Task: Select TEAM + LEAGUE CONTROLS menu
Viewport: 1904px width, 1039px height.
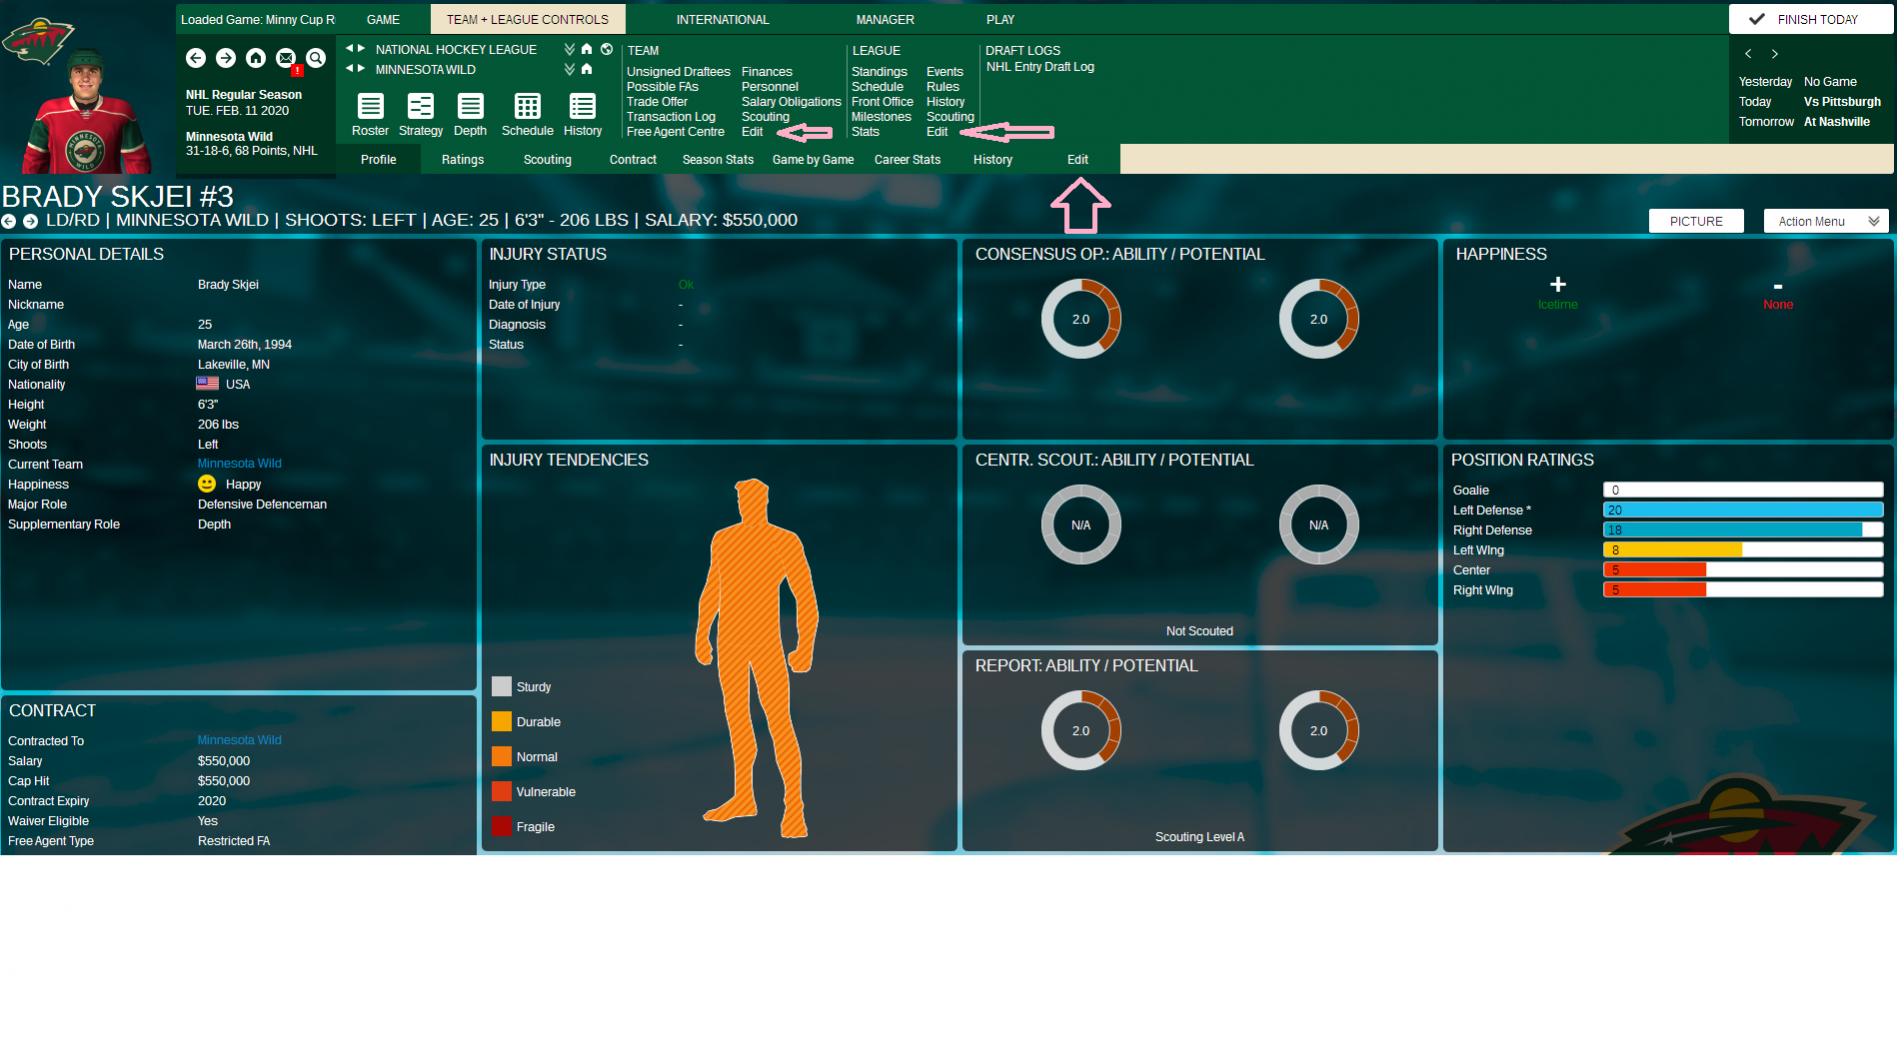Action: coord(528,19)
